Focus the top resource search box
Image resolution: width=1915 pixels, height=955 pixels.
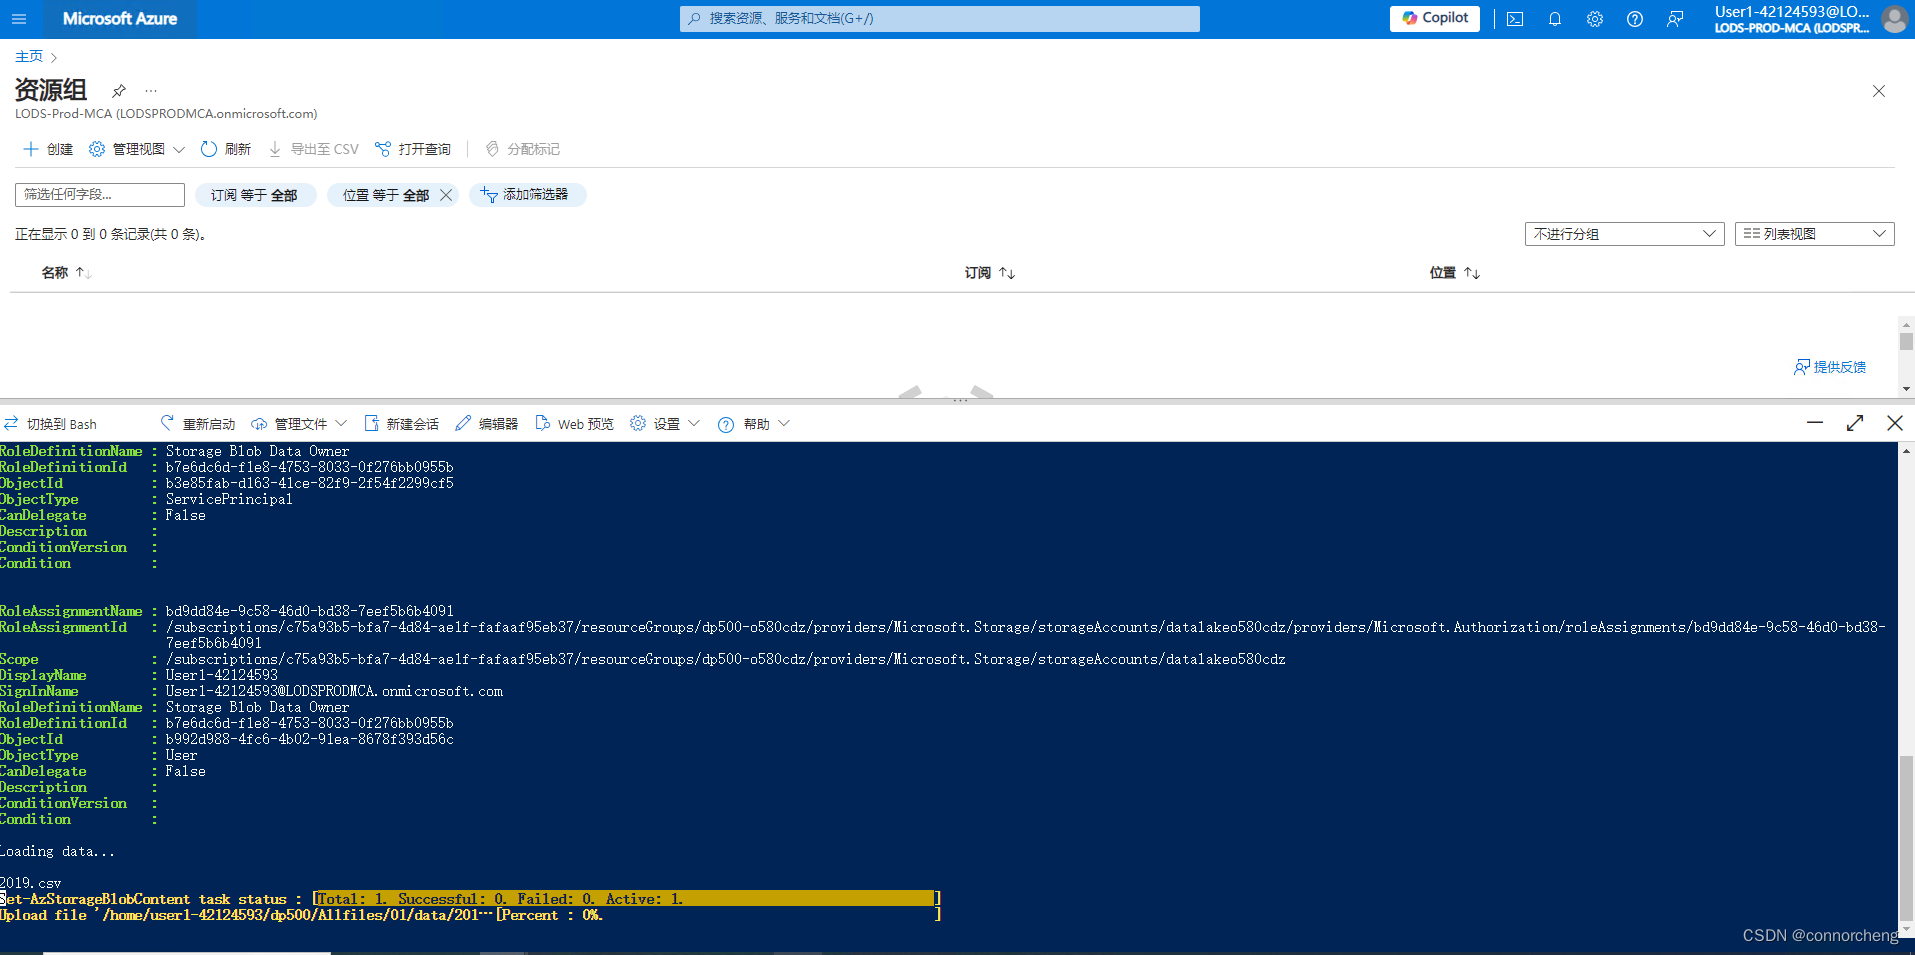[940, 19]
